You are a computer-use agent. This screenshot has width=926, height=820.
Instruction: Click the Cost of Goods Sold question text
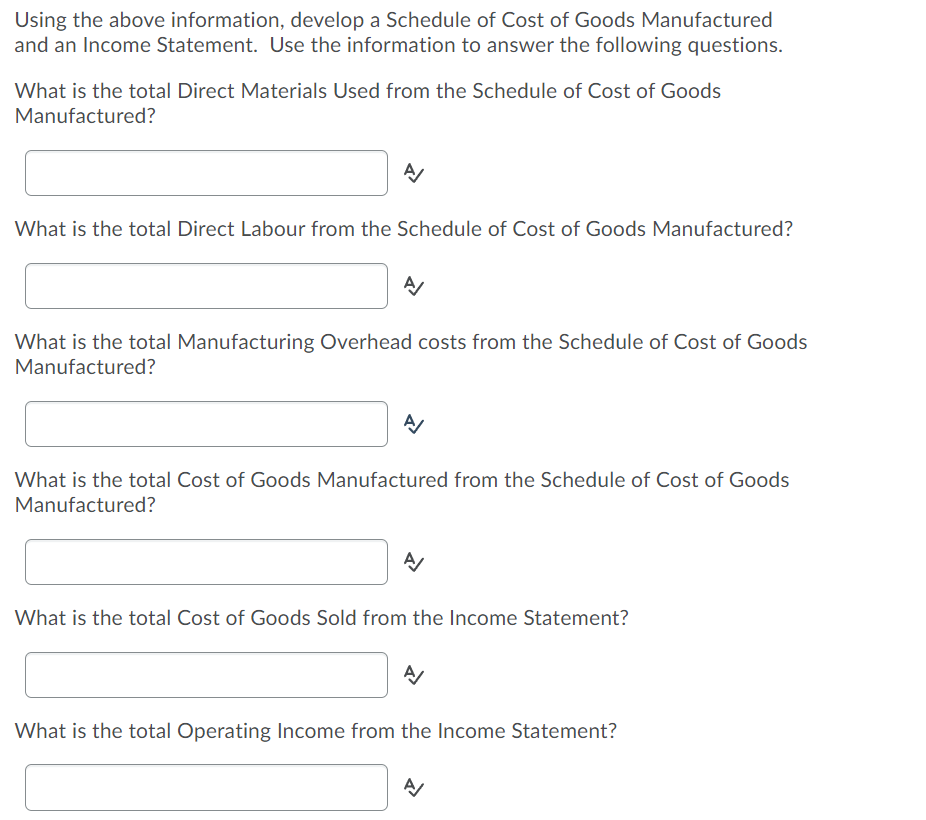[x=321, y=618]
